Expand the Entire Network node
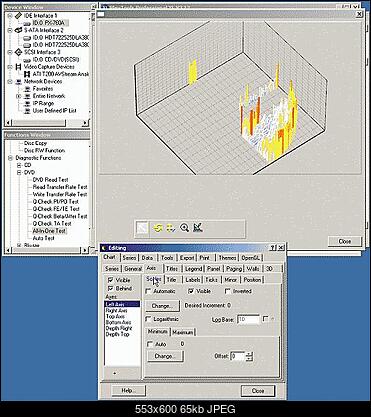This screenshot has height=417, width=371. (19, 96)
